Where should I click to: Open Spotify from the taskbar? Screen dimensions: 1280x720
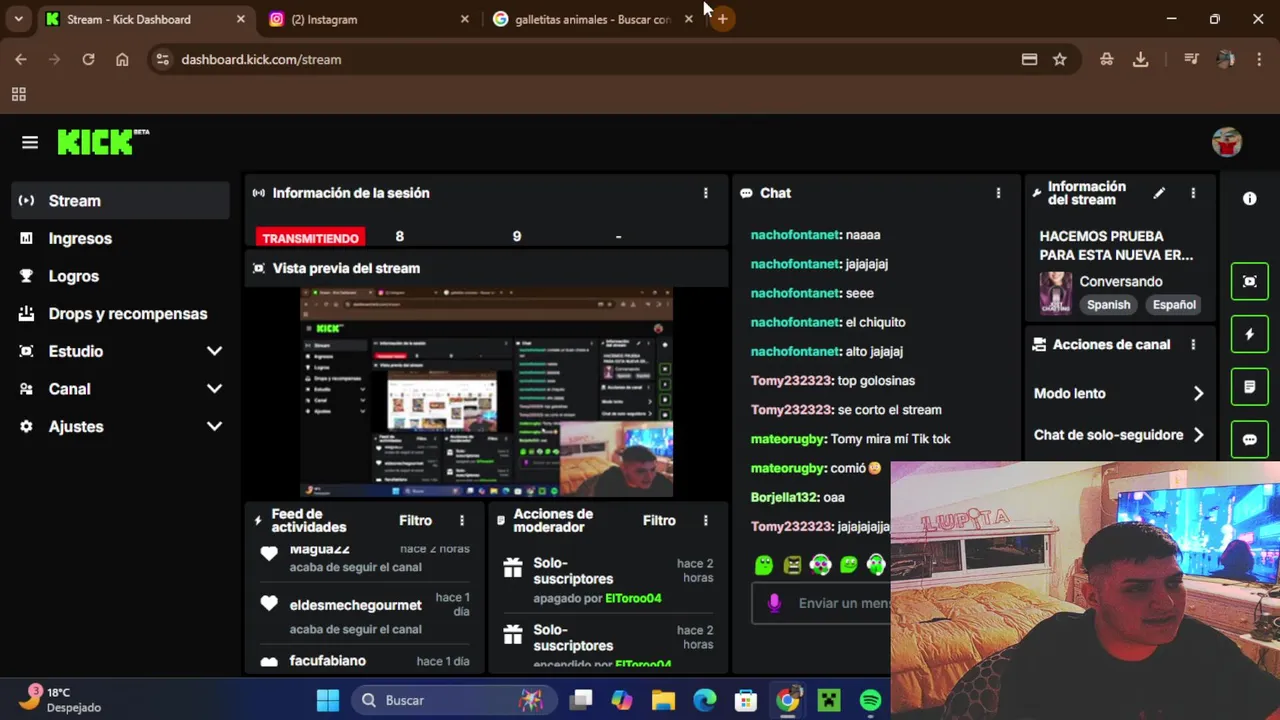[871, 700]
